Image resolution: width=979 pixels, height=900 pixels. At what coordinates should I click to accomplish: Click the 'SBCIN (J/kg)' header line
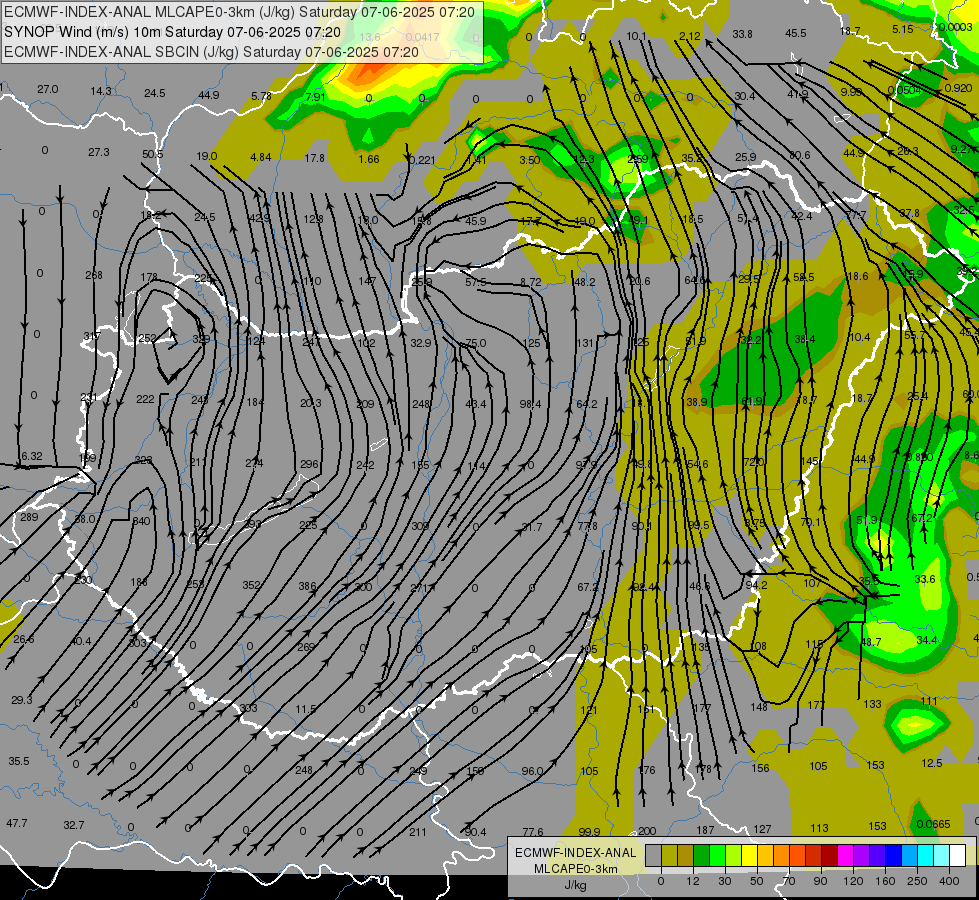tap(211, 52)
